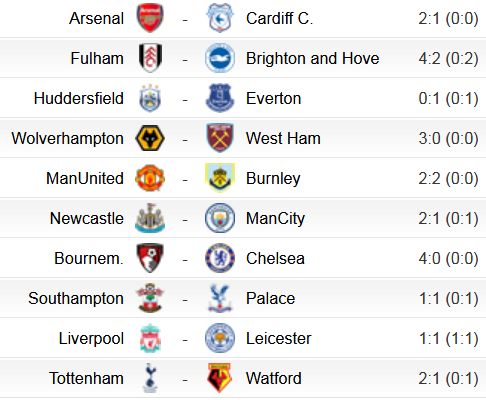The width and height of the screenshot is (486, 400).
Task: Open the Everton team link
Action: point(273,98)
